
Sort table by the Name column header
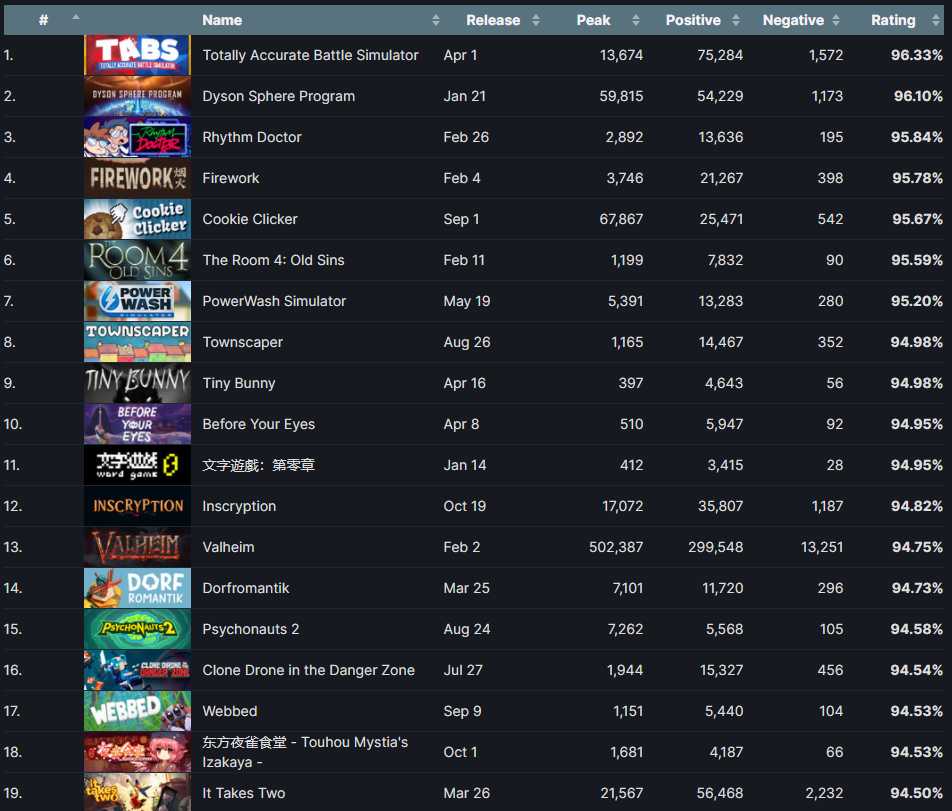222,20
